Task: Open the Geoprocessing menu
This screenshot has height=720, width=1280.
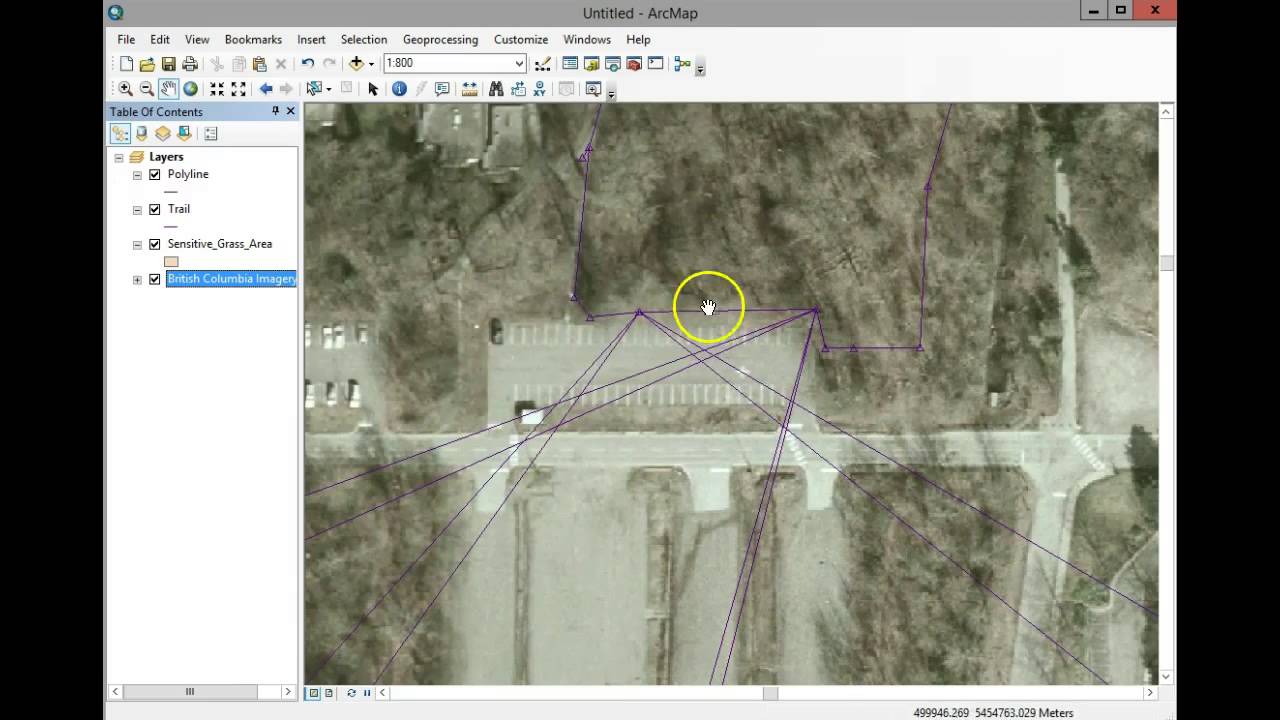Action: (440, 39)
